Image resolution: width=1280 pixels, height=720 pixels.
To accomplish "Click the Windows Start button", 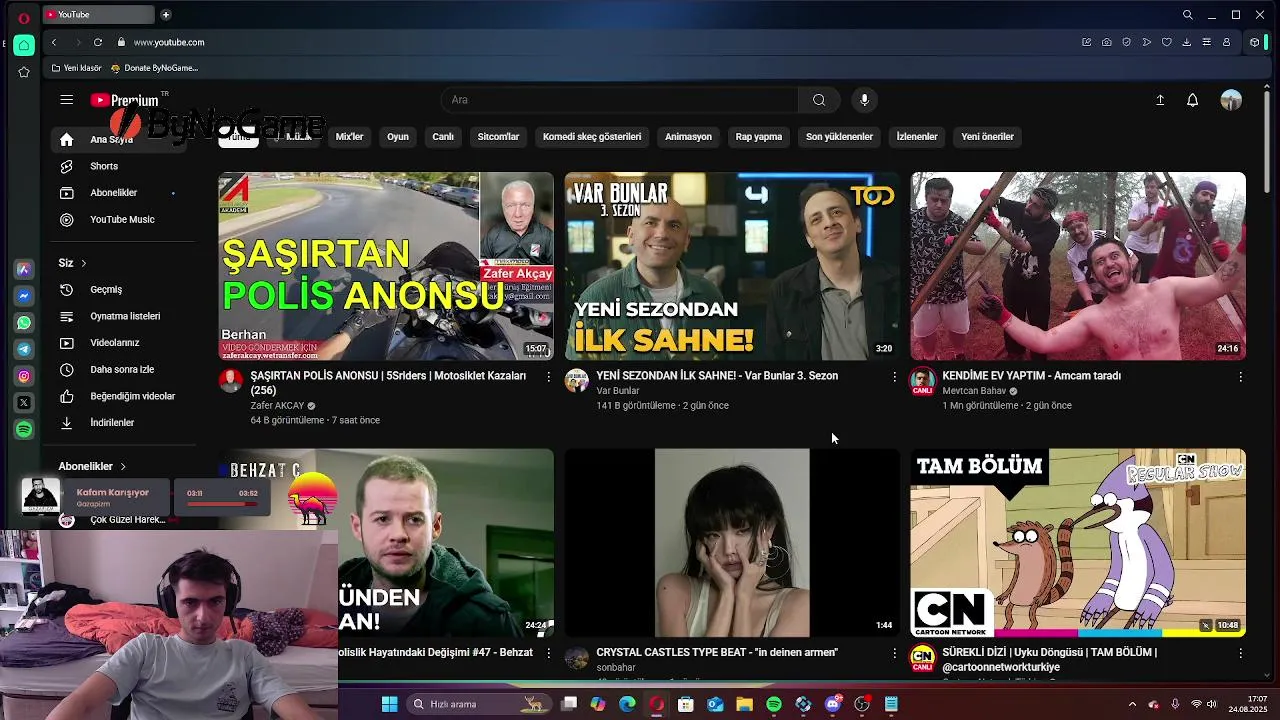I will point(389,704).
